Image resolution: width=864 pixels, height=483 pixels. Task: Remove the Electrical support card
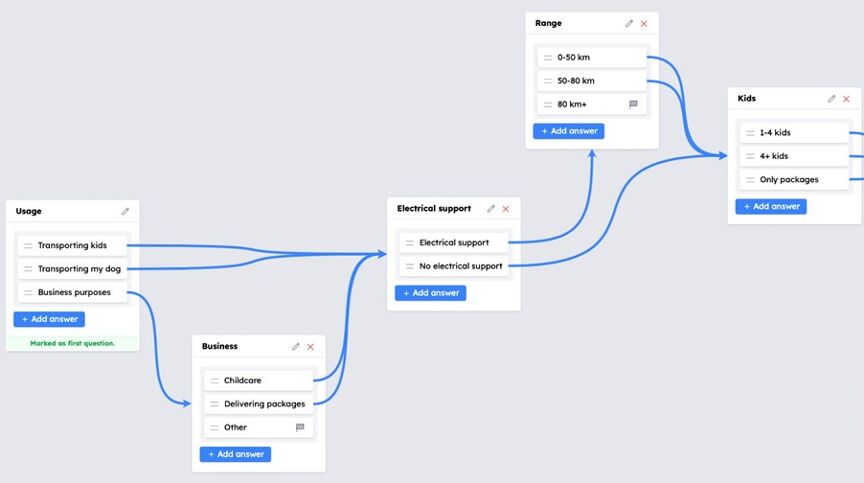(506, 209)
